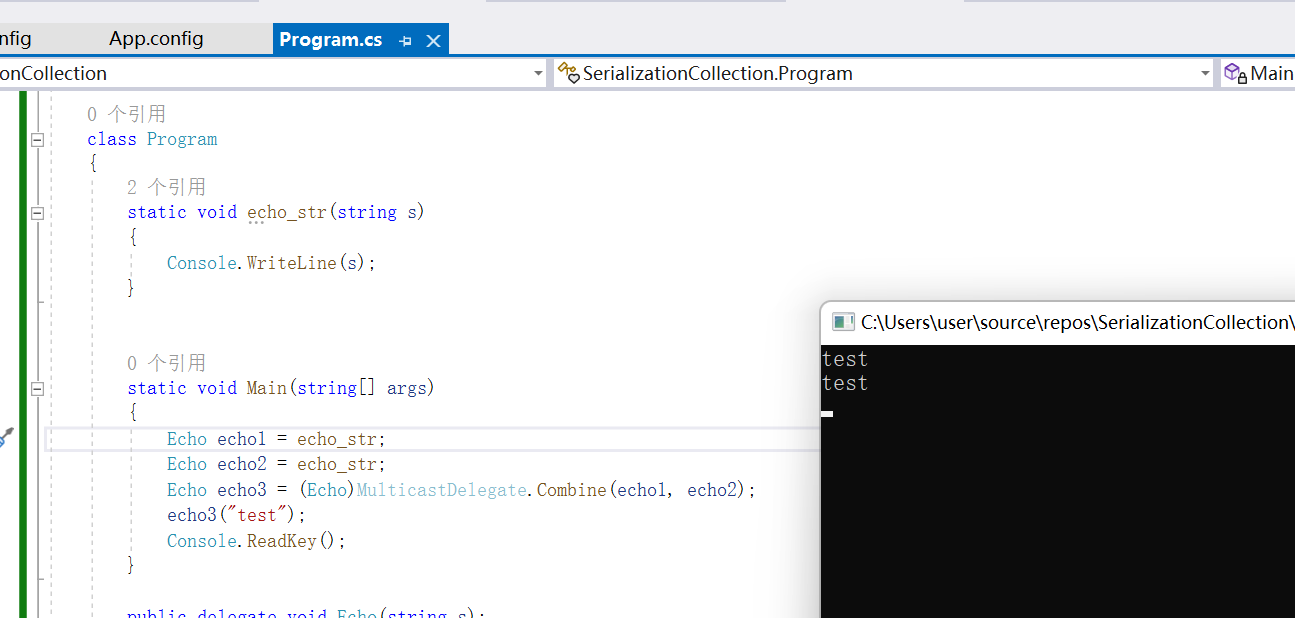Click the Console.ReadKey(); line
The height and width of the screenshot is (618, 1295).
(x=256, y=541)
